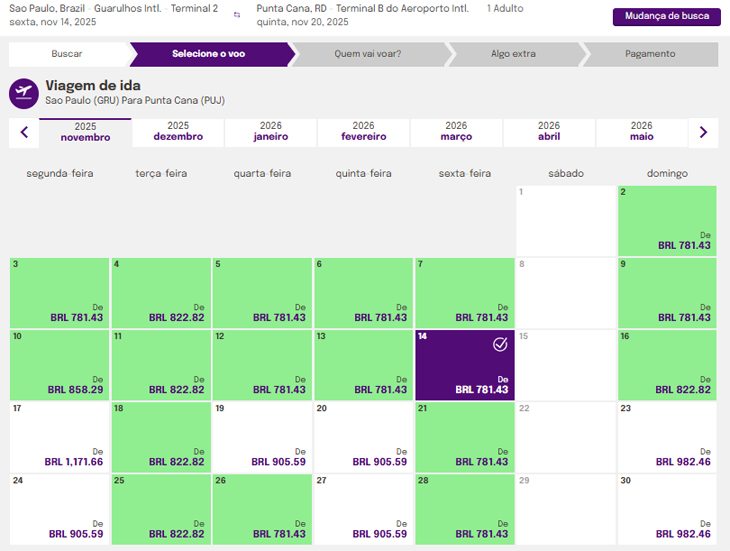Pick November 5 departure date
This screenshot has width=730, height=551.
pyautogui.click(x=262, y=293)
